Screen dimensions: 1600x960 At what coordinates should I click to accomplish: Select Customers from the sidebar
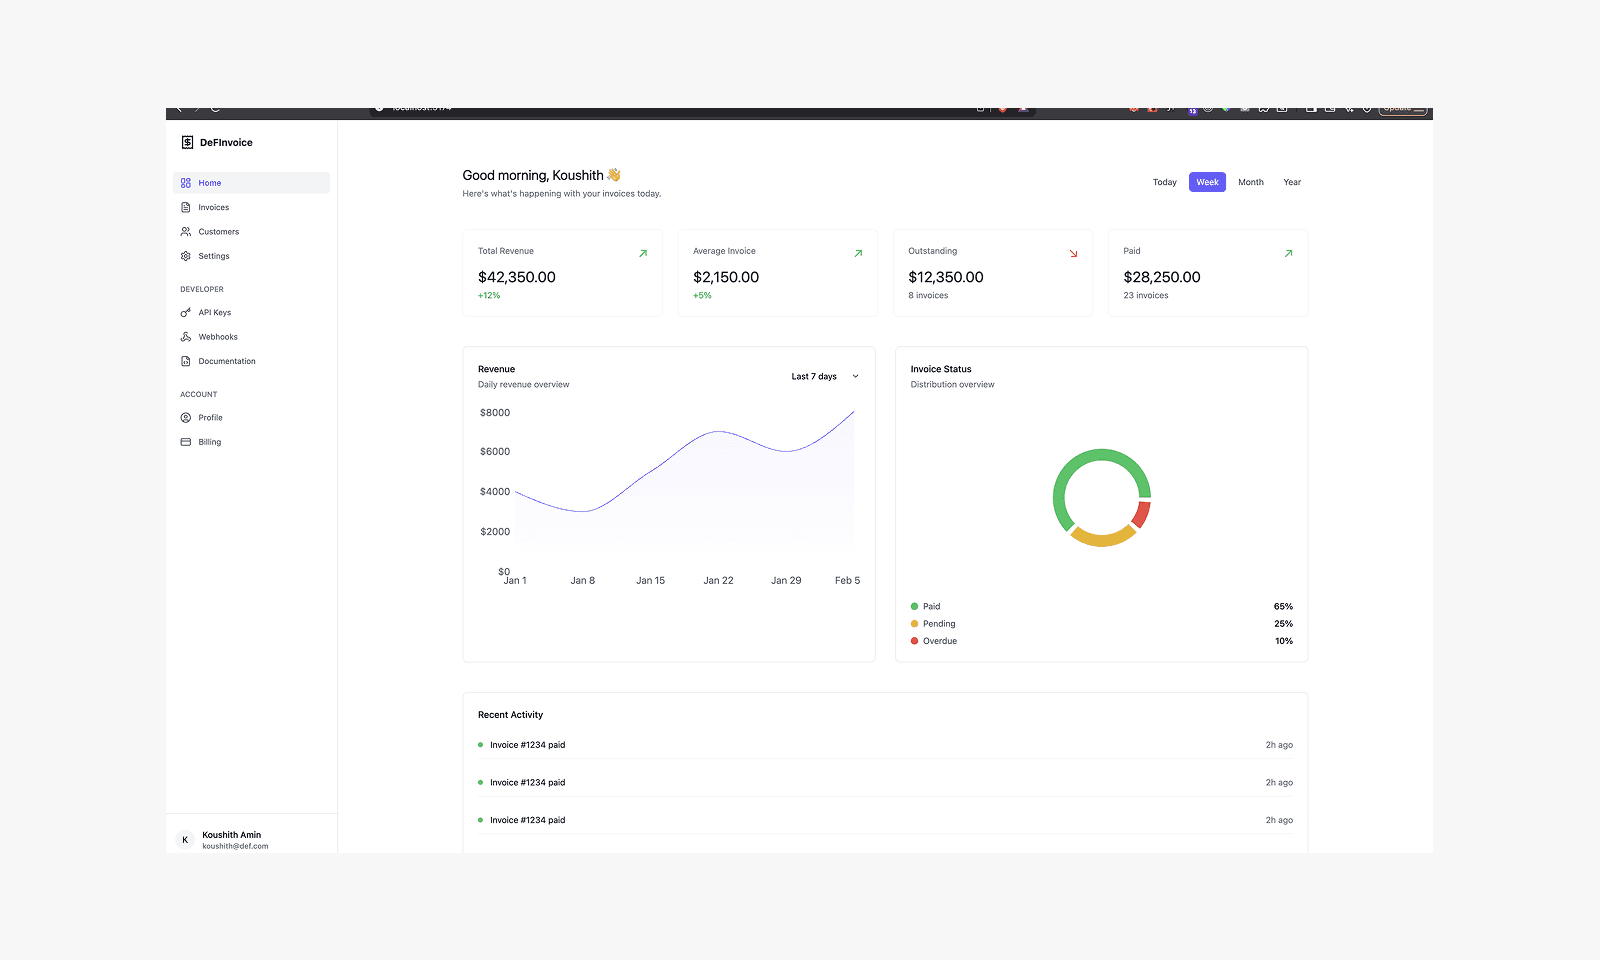point(216,231)
